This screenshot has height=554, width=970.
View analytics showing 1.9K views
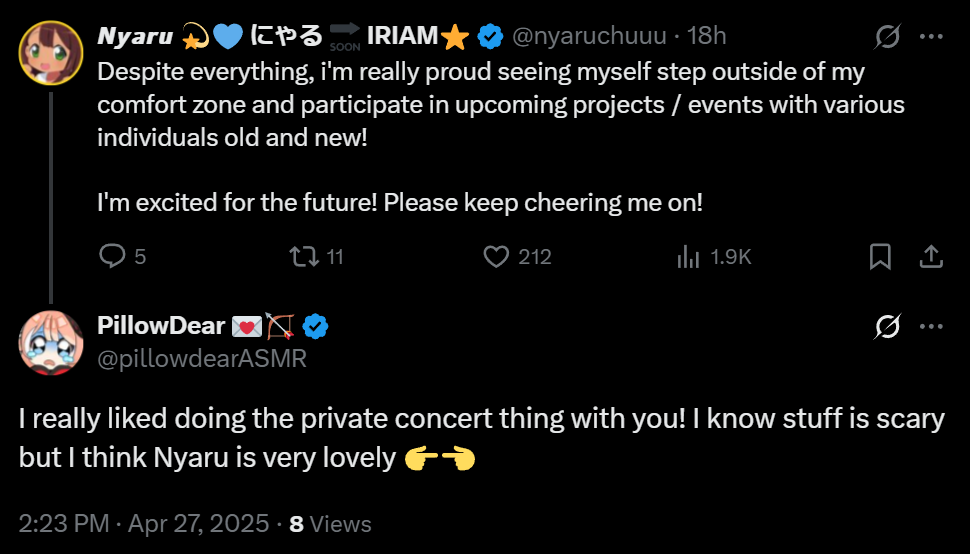(x=689, y=256)
